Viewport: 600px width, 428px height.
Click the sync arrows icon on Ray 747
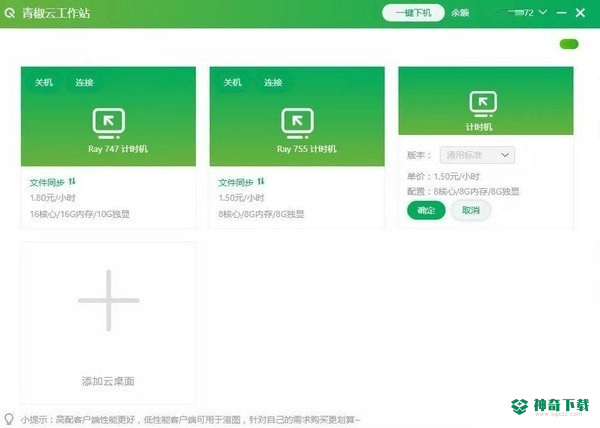[72, 181]
